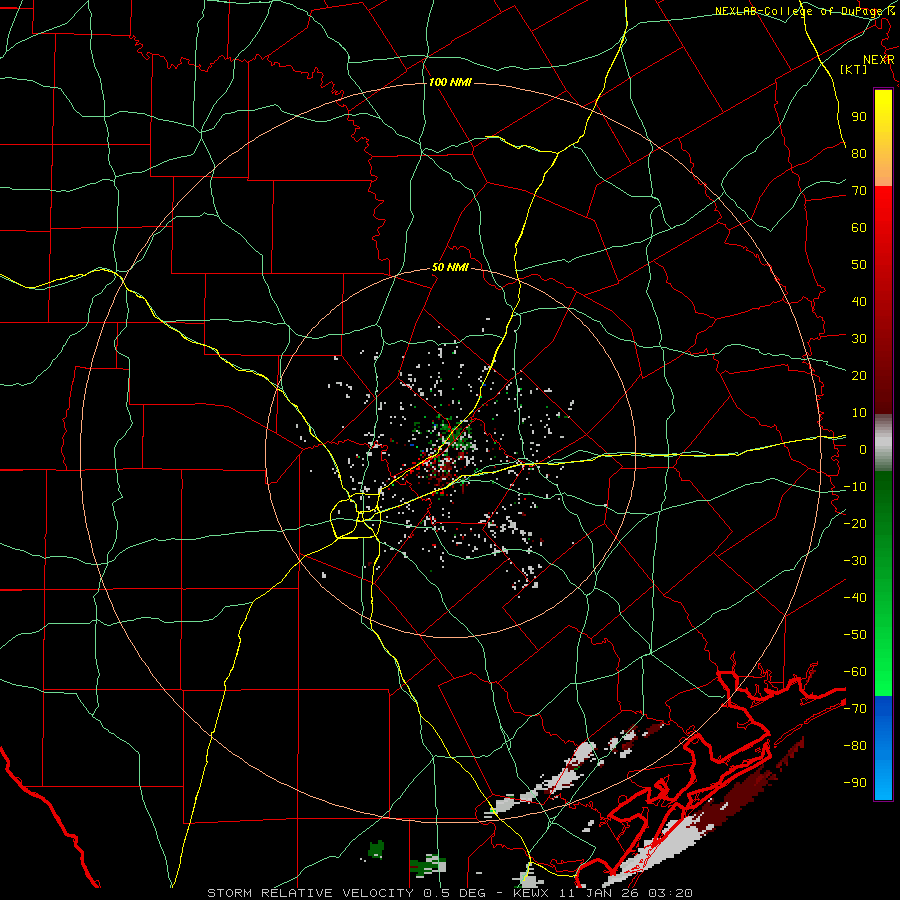Pick the bright red 60-70 color bar segment
Viewport: 900px width, 900px height.
(x=883, y=207)
